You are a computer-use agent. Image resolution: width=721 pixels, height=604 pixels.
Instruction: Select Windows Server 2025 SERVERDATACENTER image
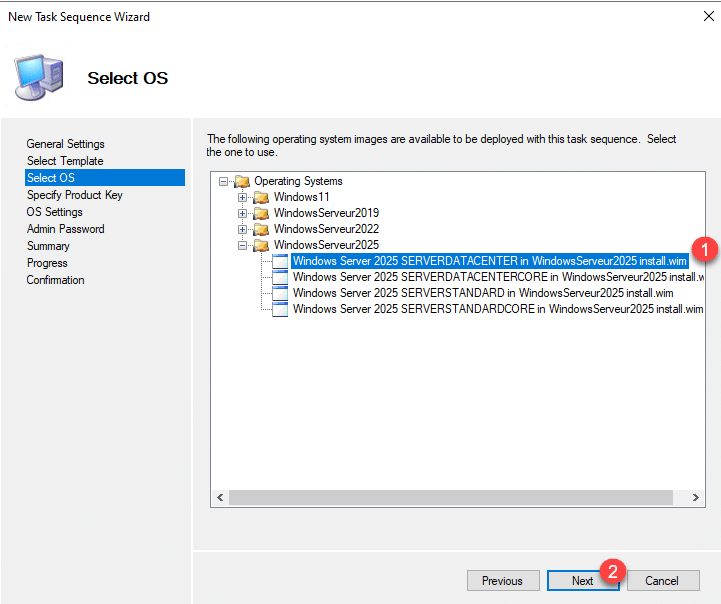point(490,261)
